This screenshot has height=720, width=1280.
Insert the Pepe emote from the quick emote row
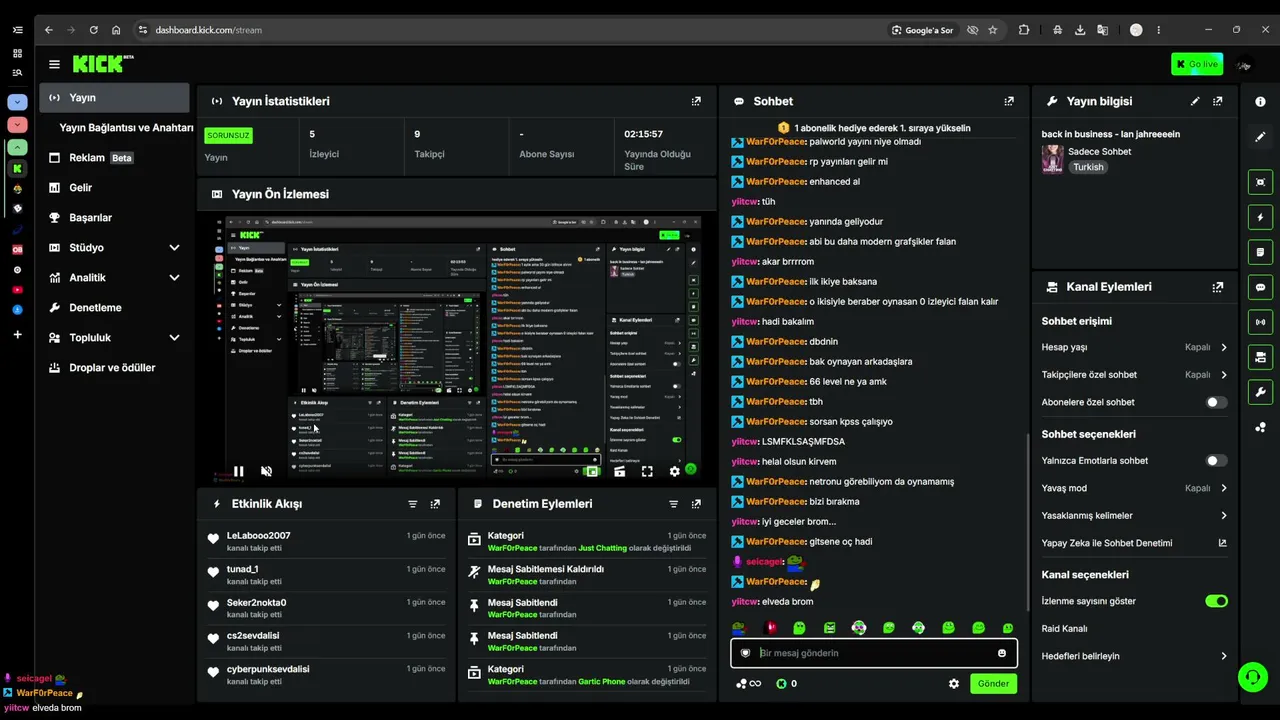(x=738, y=628)
